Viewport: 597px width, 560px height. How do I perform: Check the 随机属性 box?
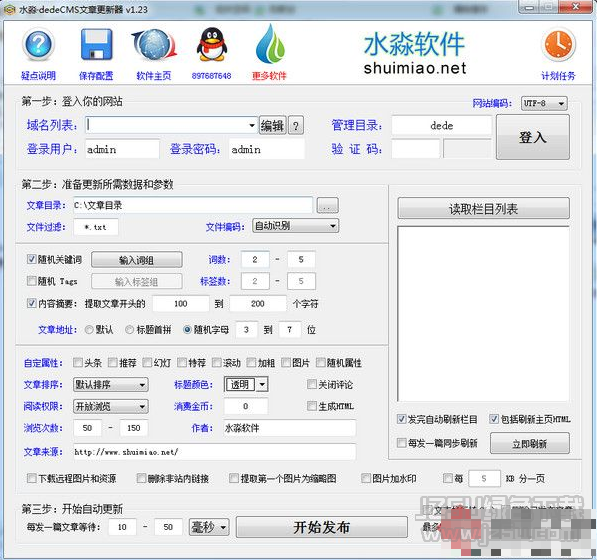(x=320, y=362)
